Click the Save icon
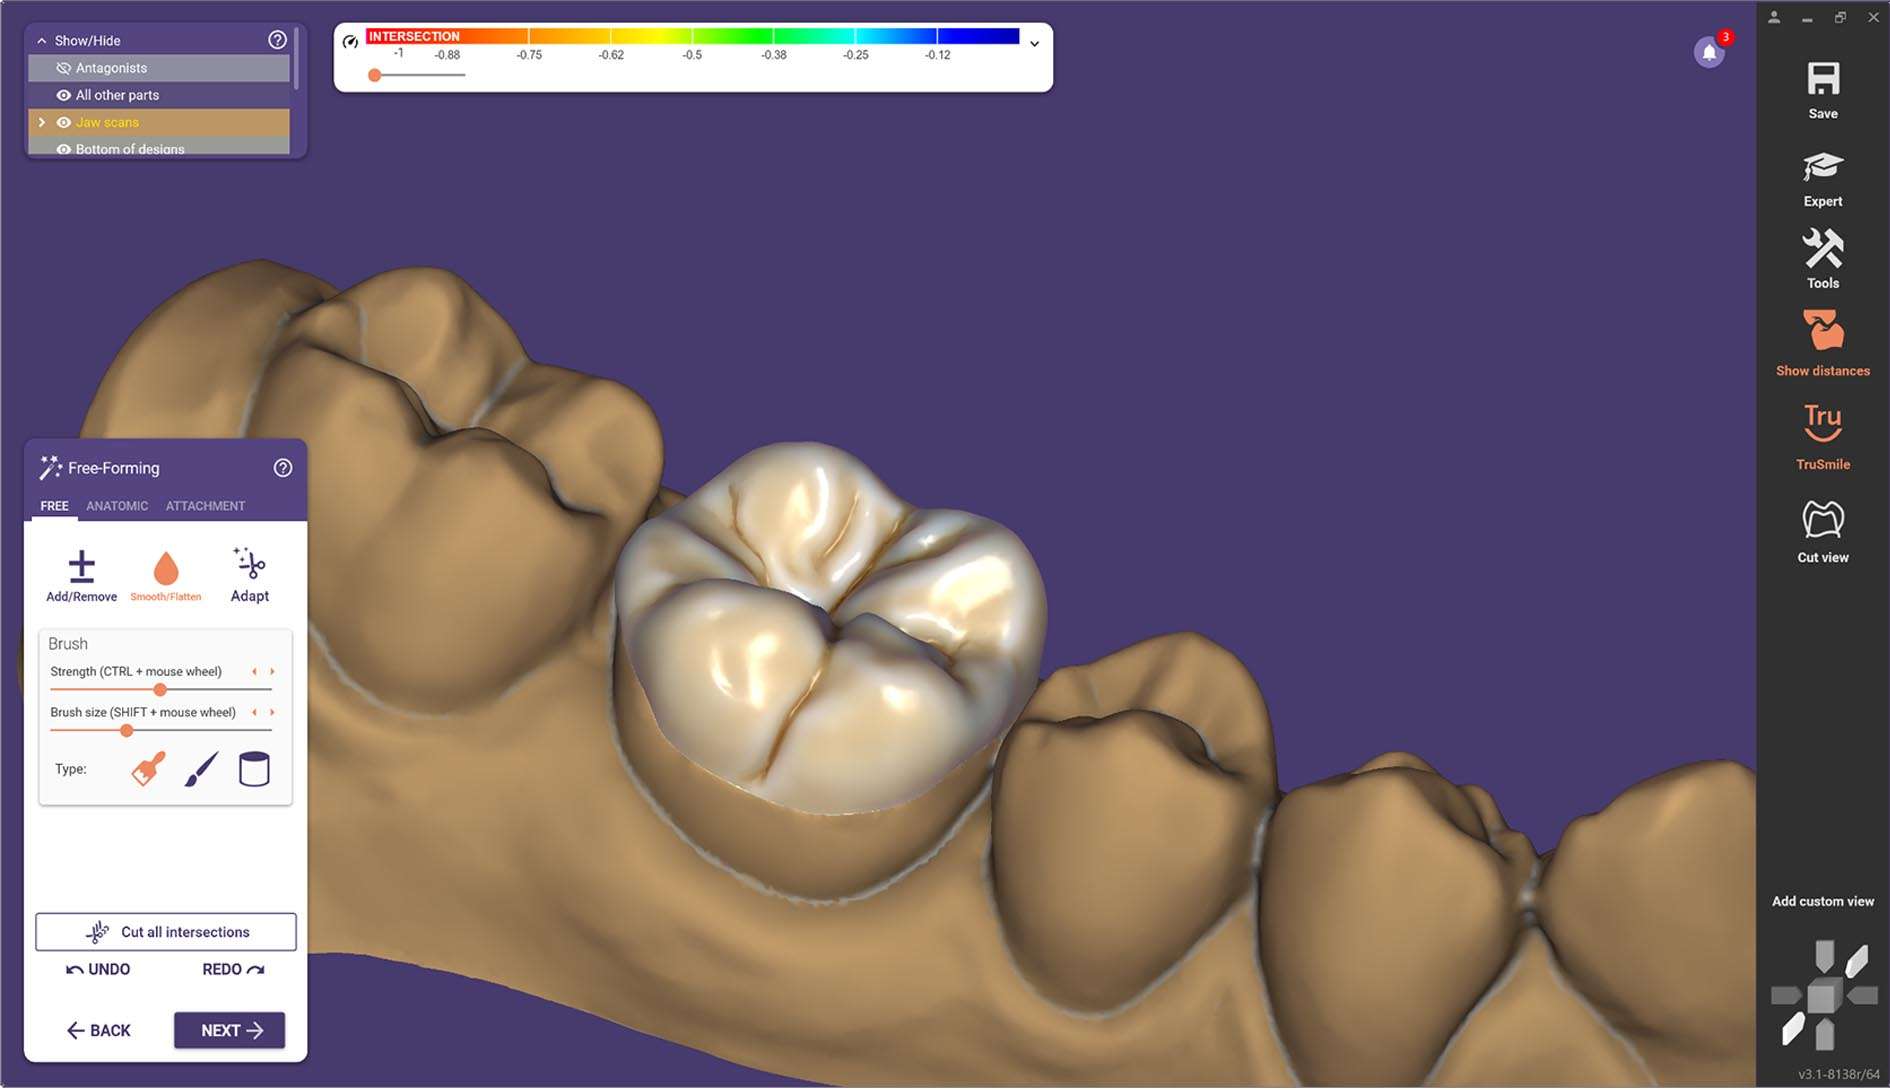 click(x=1822, y=80)
